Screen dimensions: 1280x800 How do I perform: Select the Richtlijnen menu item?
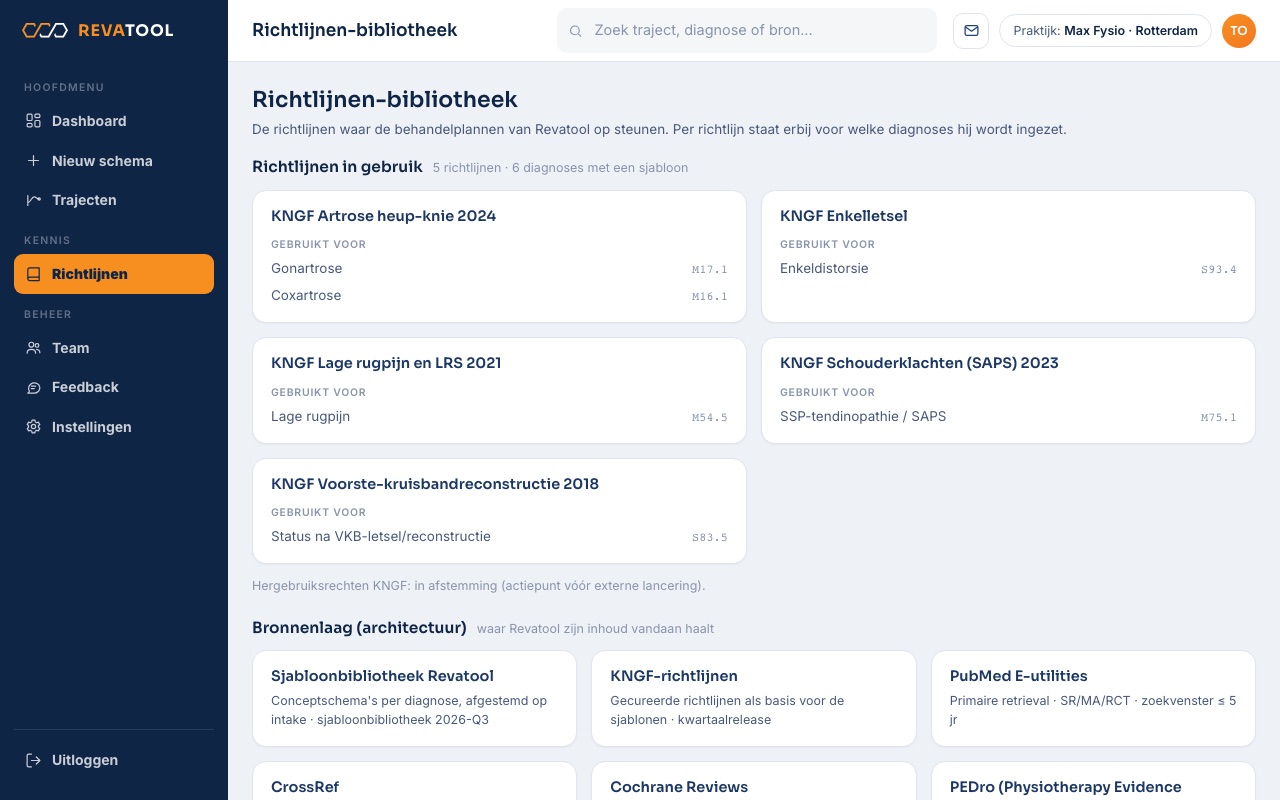(114, 274)
